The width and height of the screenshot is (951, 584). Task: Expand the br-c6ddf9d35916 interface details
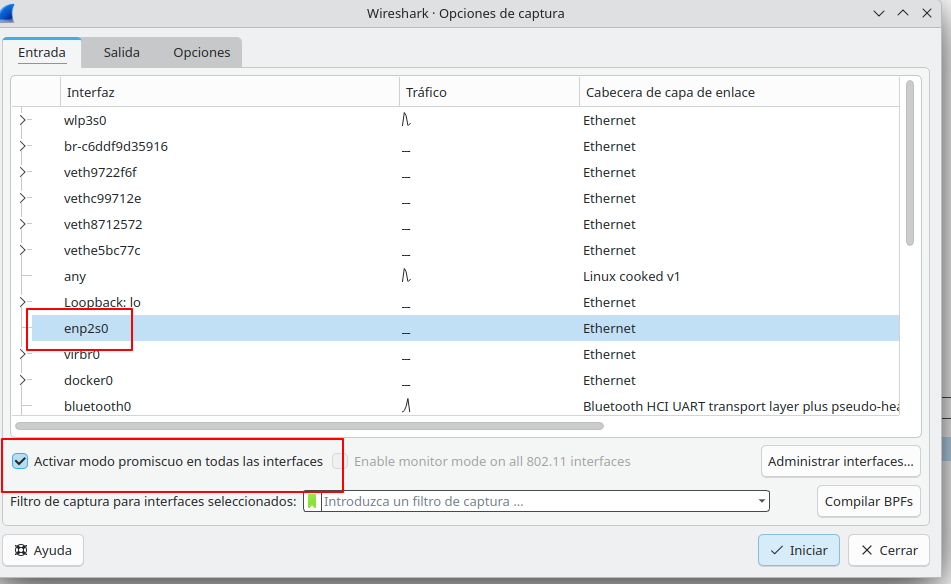point(22,146)
